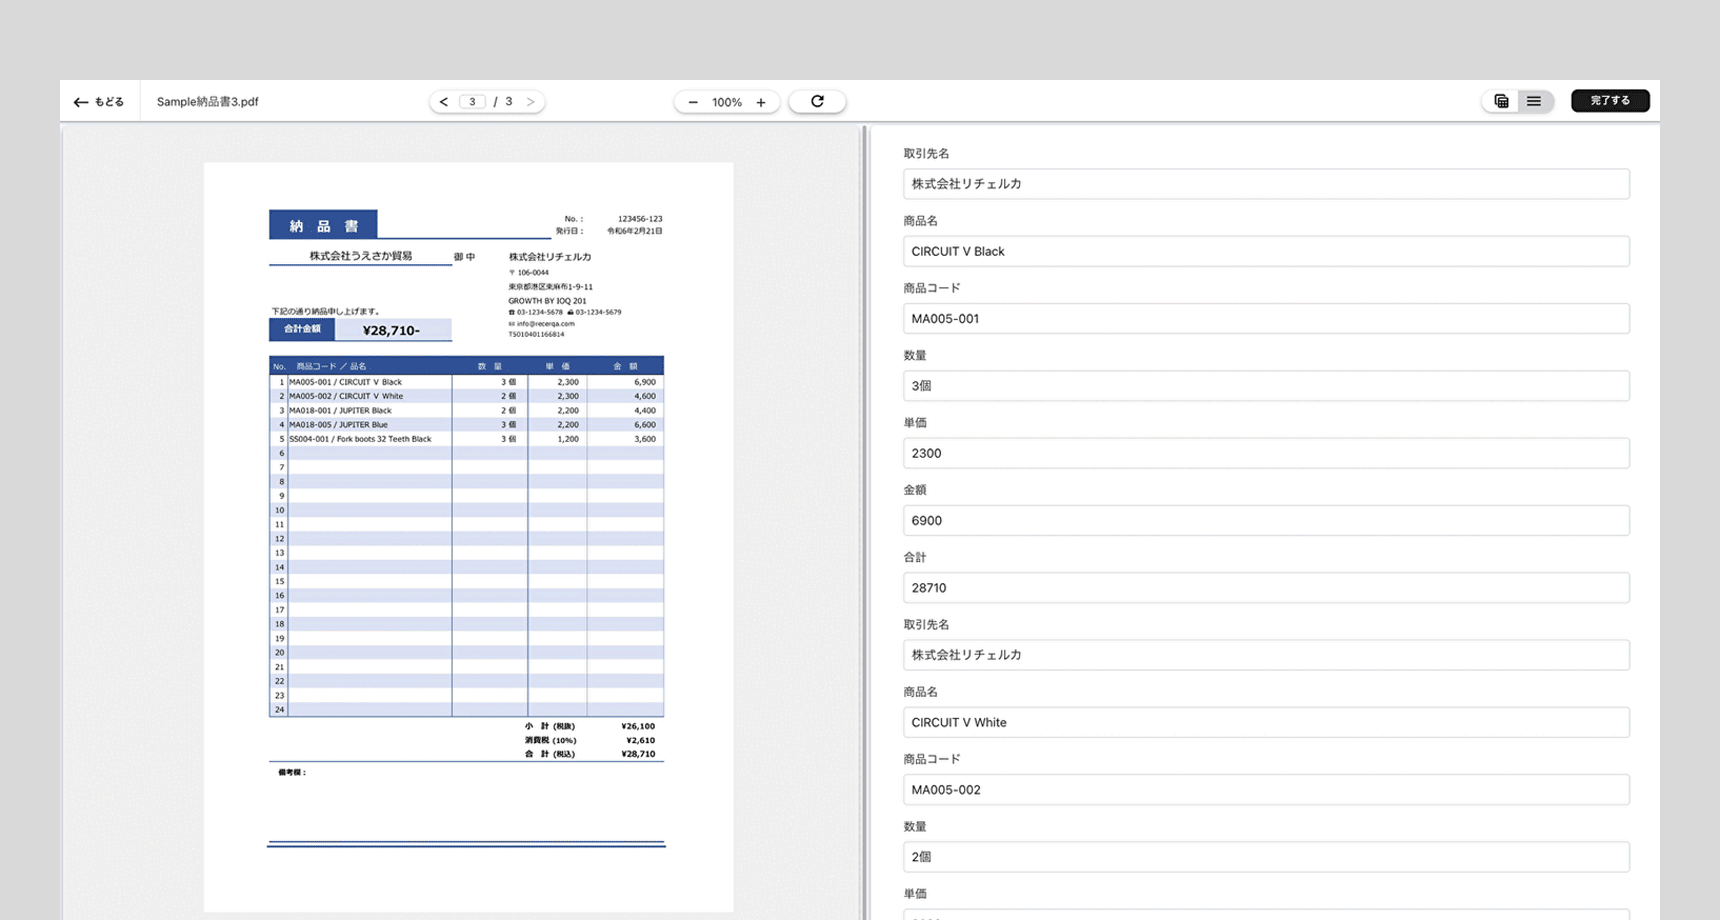
Task: Click the 完了する button
Action: [1610, 101]
